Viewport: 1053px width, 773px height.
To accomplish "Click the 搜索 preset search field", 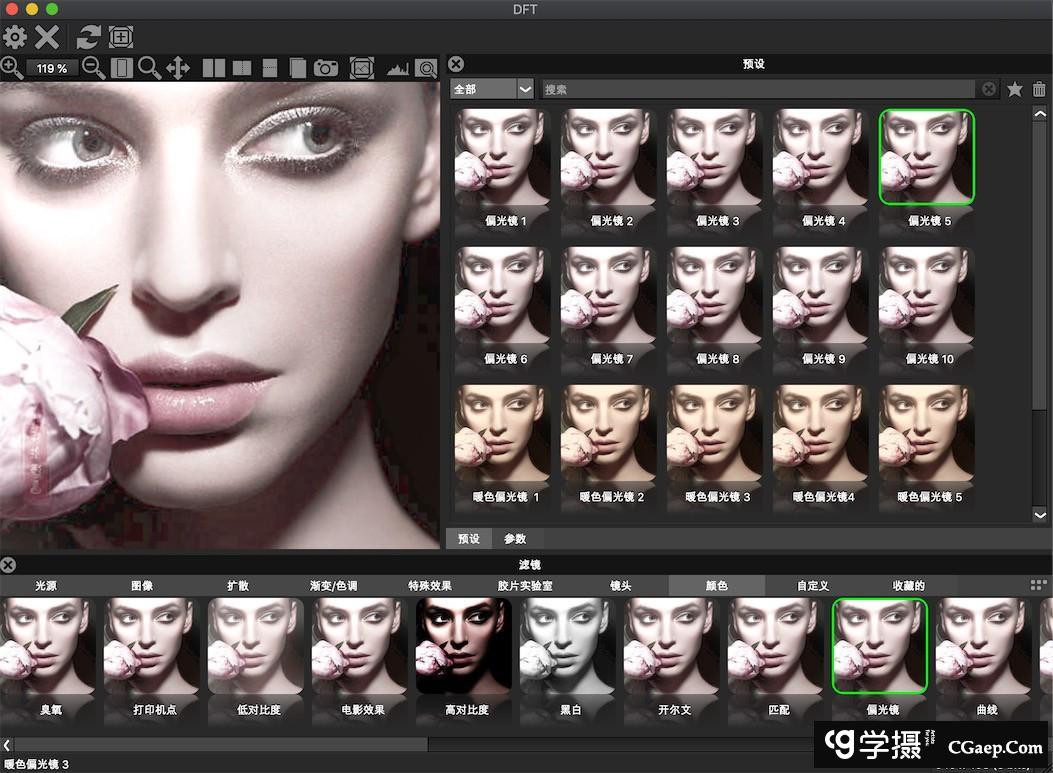I will 760,89.
